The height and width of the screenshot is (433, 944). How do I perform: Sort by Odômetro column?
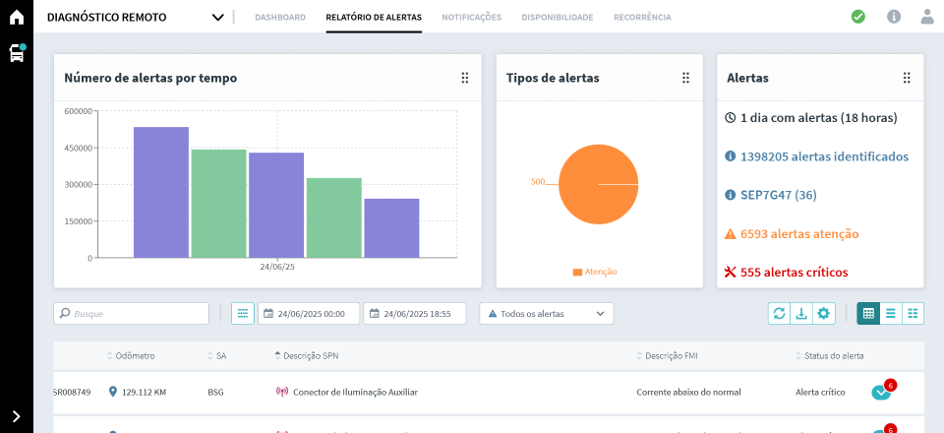point(131,356)
